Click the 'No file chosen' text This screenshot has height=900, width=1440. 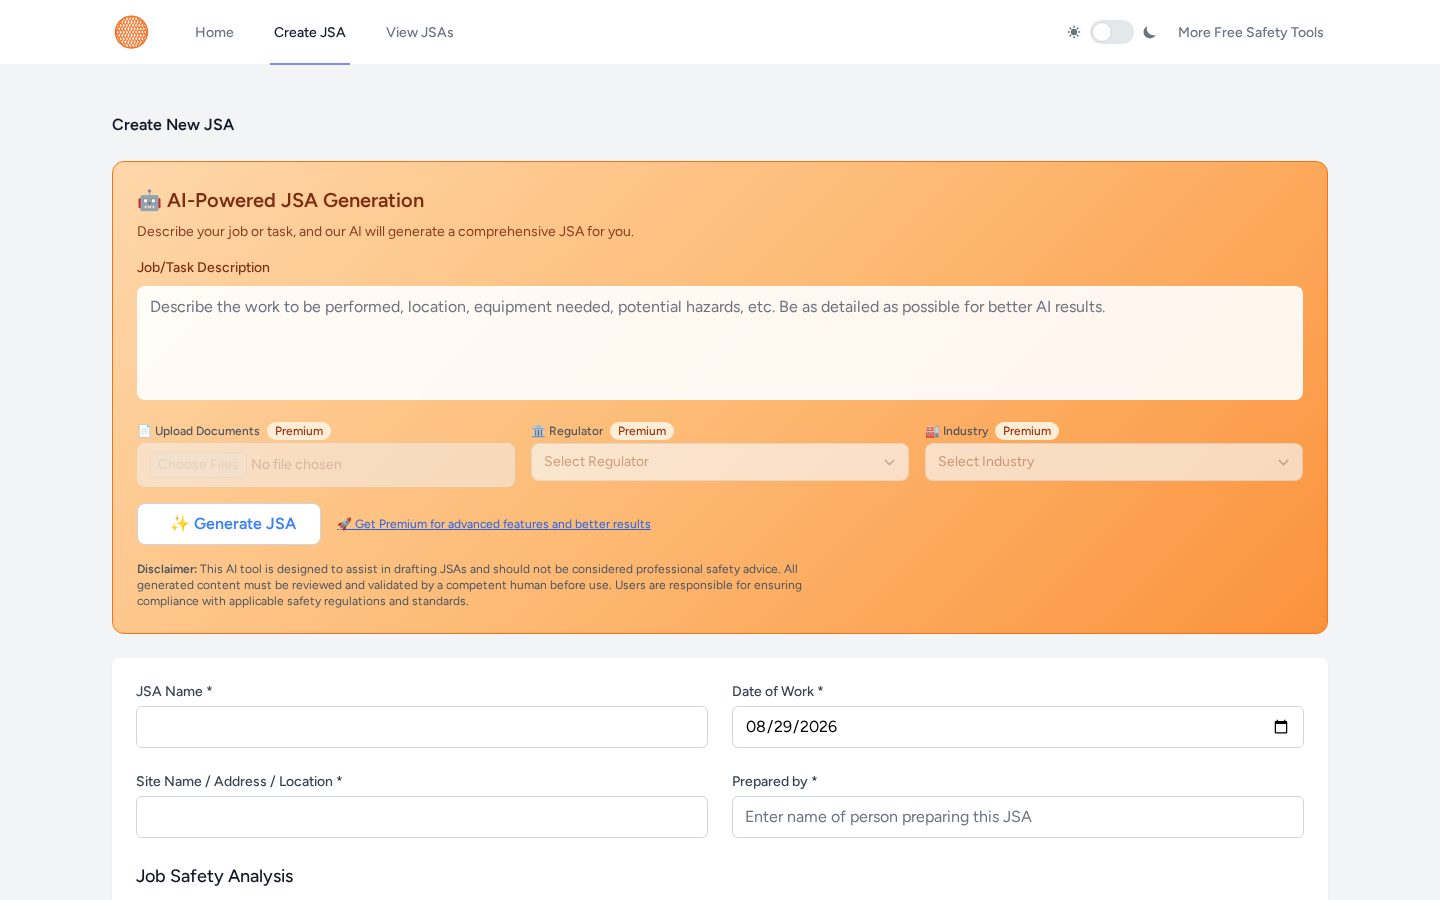296,464
